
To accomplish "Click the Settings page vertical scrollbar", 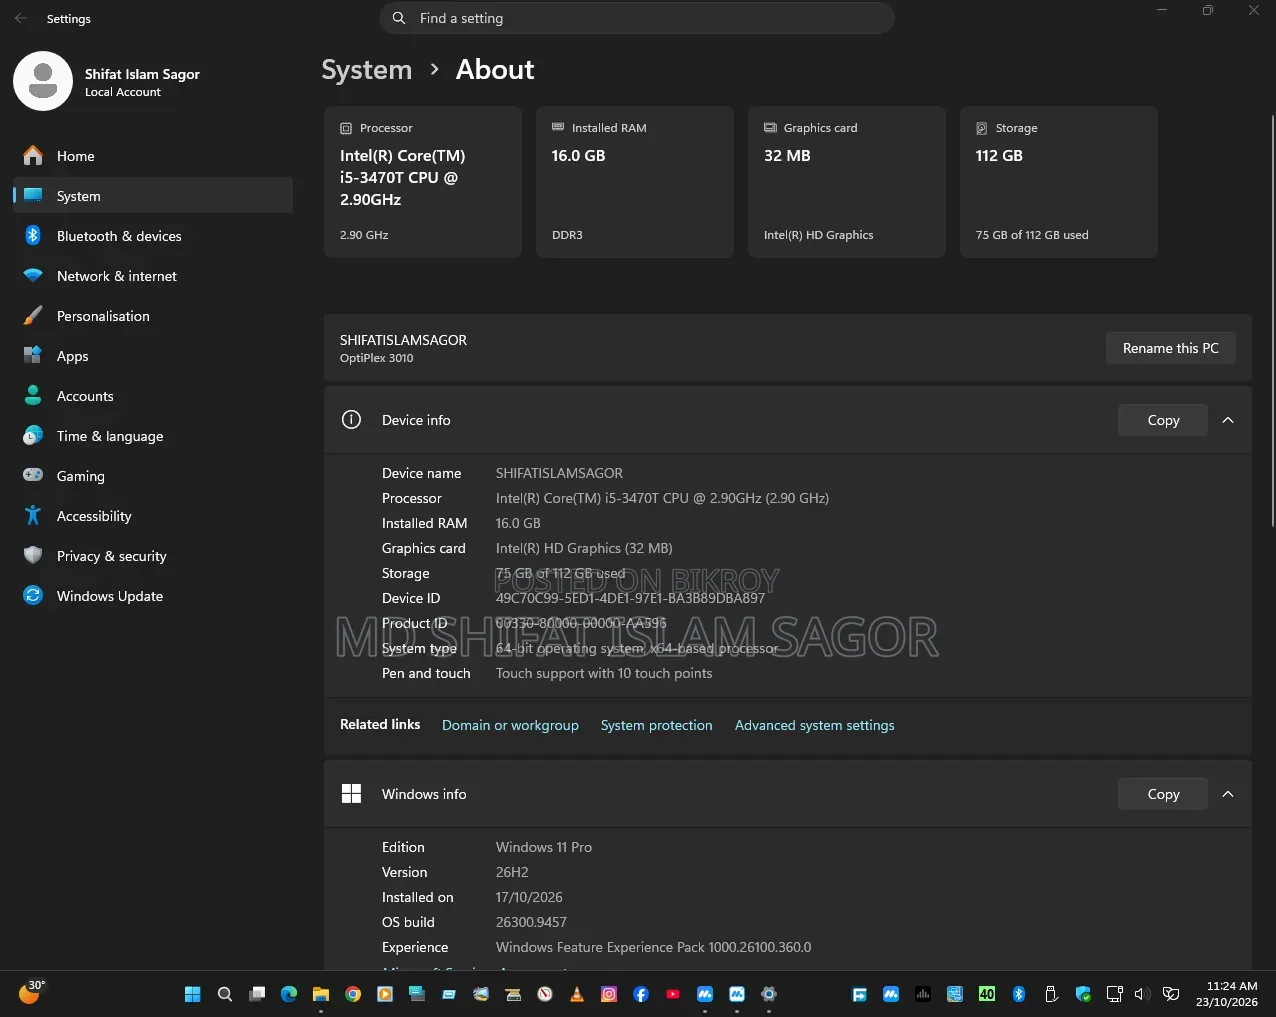I will click(x=1272, y=320).
